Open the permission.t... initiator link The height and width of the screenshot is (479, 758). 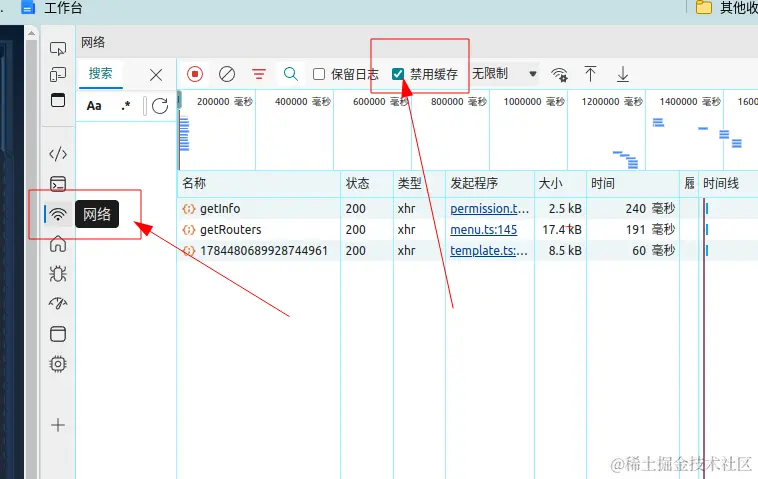(x=489, y=208)
